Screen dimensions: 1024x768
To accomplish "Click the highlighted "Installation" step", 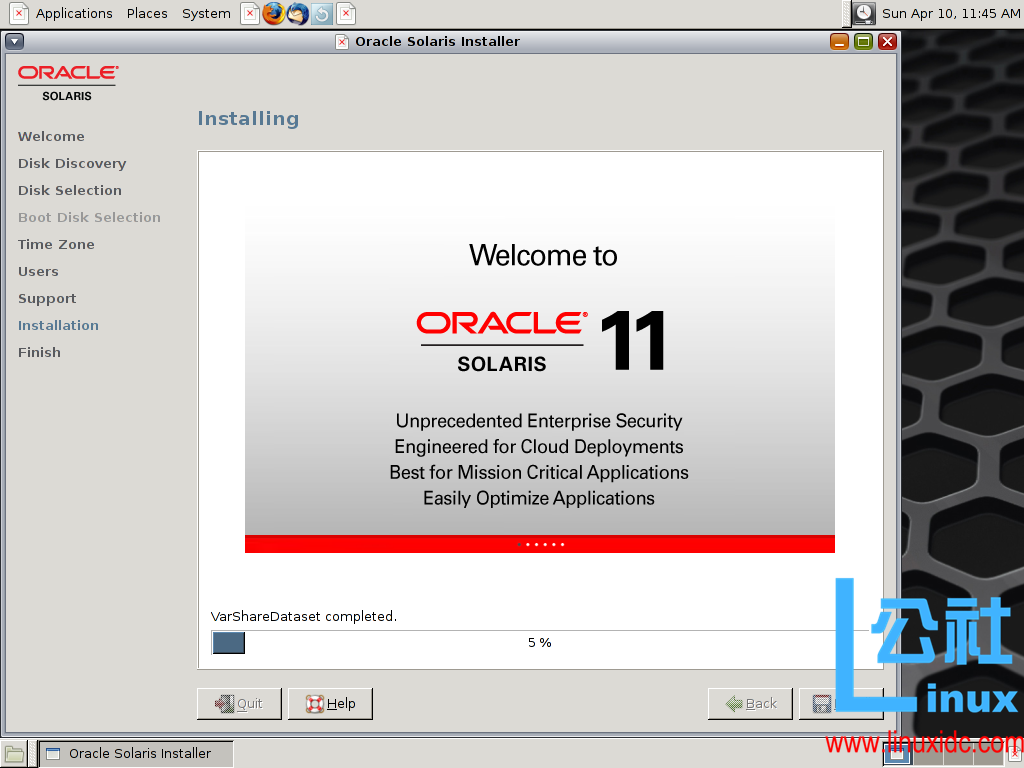I will coord(58,325).
